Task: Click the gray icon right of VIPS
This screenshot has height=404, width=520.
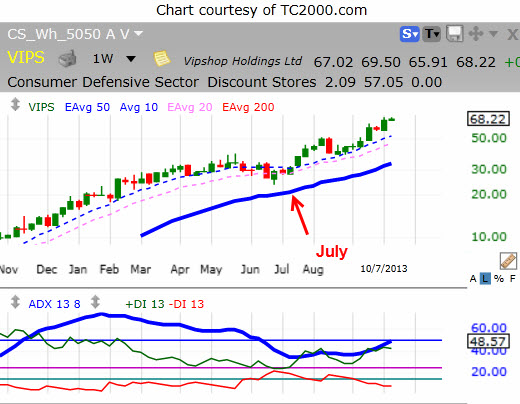Action: pos(68,59)
